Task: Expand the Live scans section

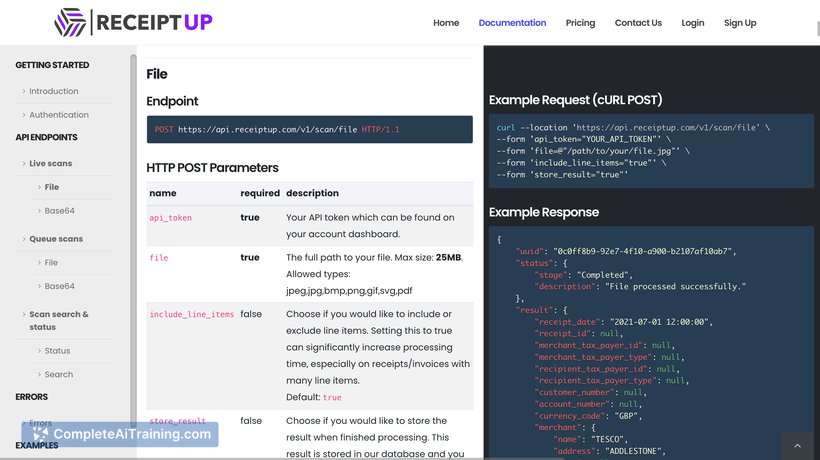Action: click(x=50, y=163)
